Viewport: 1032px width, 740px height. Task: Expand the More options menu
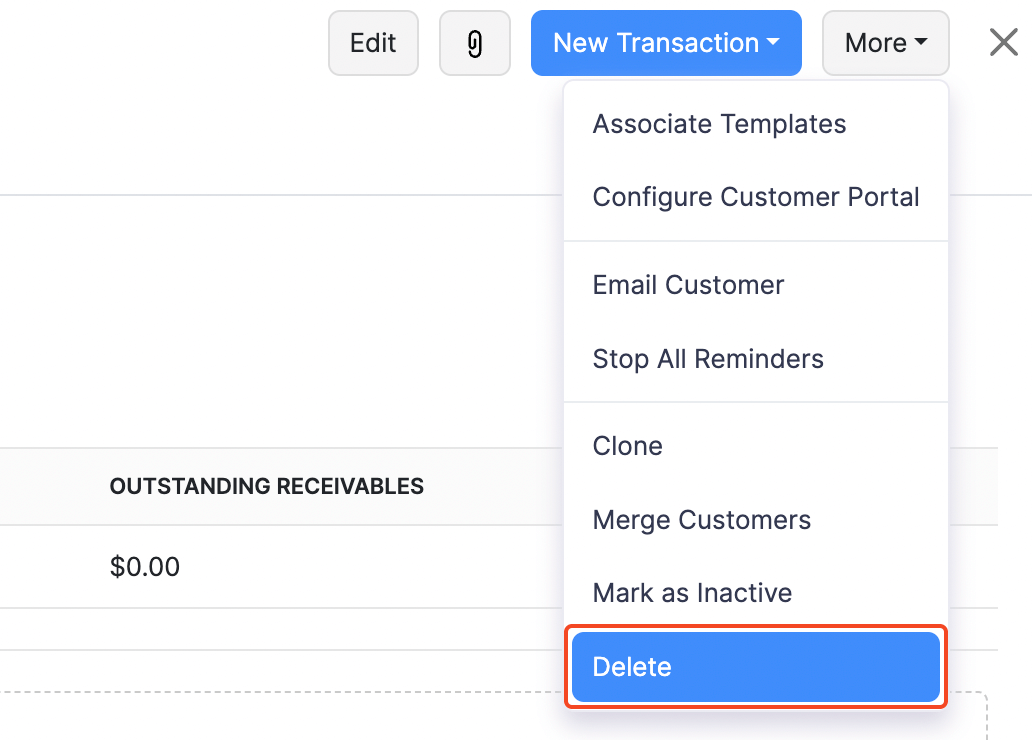885,43
